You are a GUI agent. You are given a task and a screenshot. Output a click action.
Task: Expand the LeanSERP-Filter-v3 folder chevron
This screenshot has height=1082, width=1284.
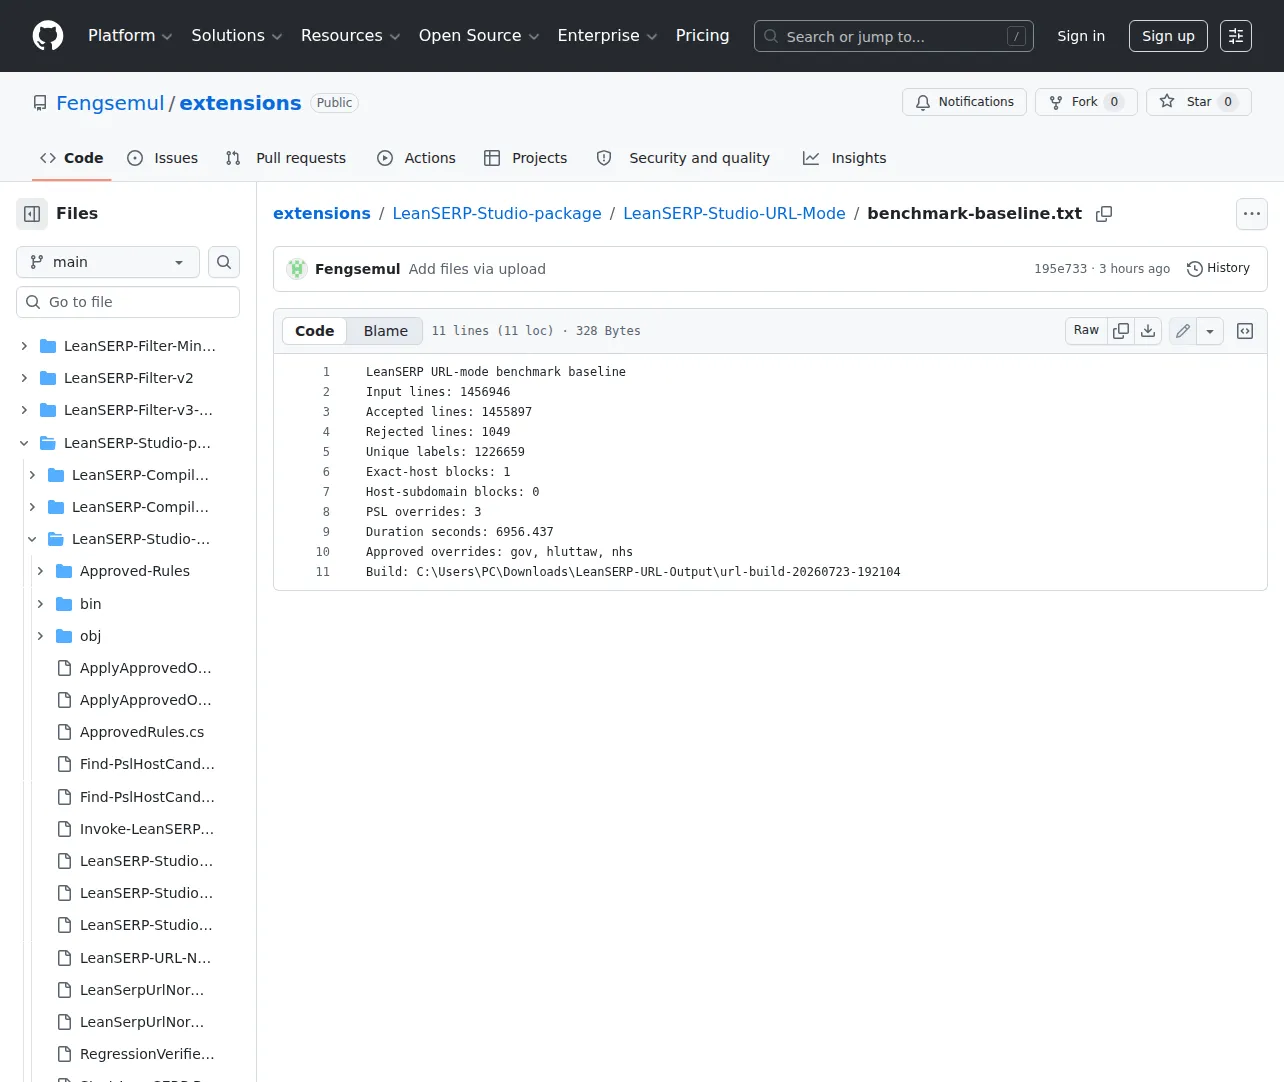24,410
